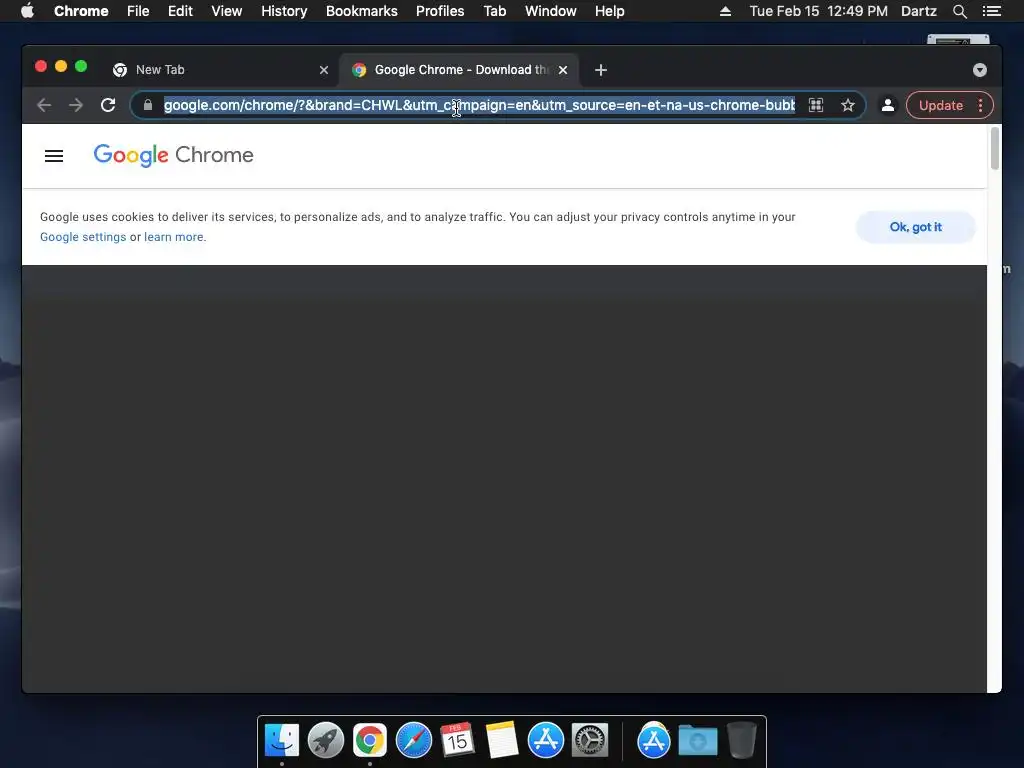Open the Google settings link

click(x=83, y=237)
